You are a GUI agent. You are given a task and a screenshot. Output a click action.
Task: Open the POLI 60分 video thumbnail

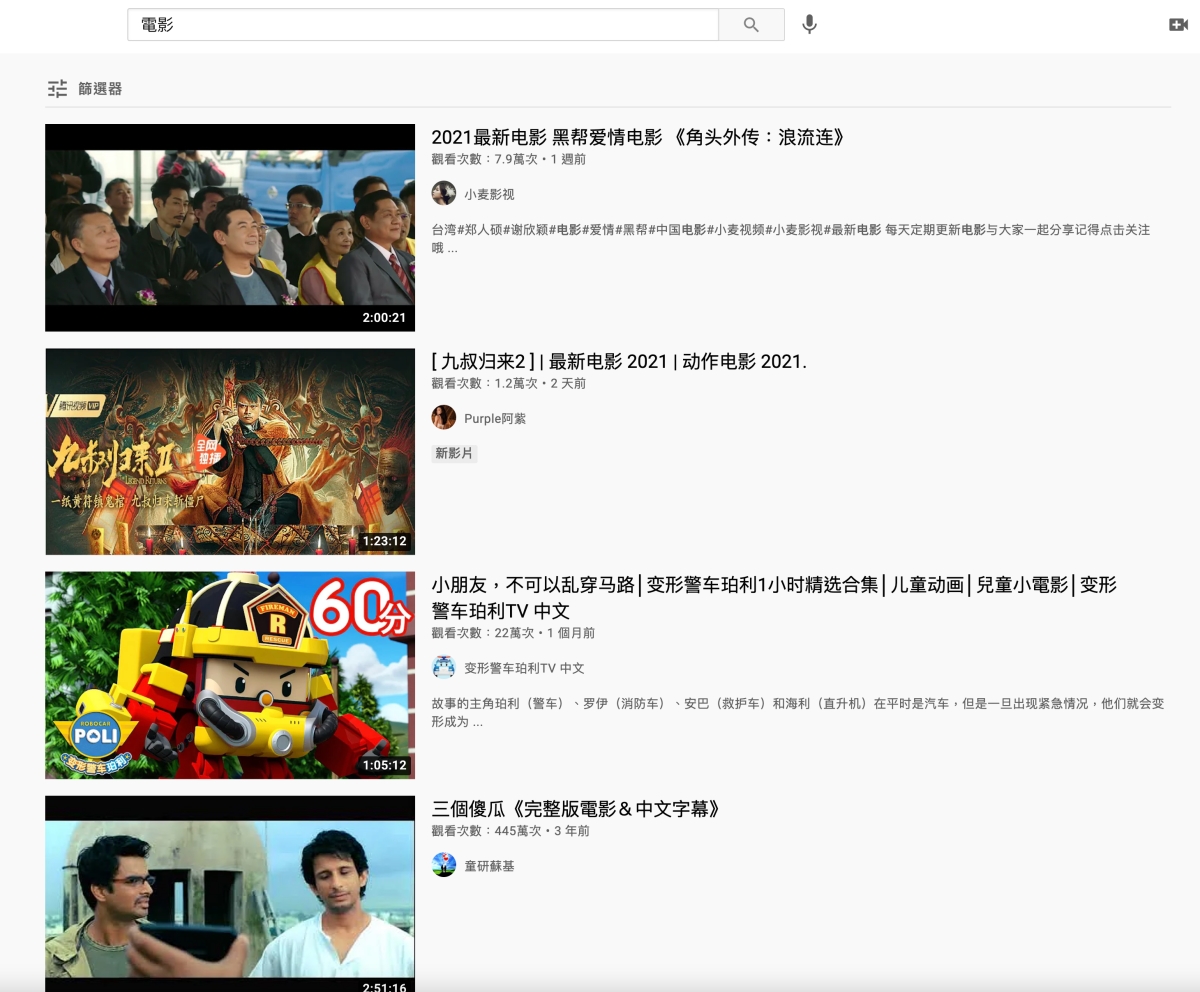230,675
